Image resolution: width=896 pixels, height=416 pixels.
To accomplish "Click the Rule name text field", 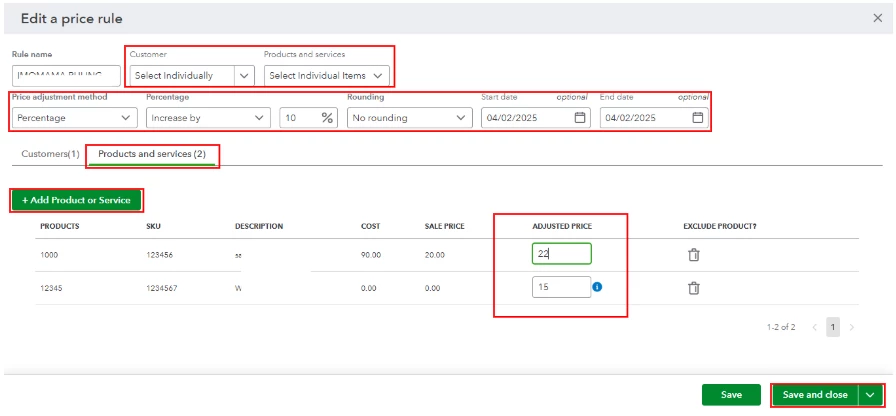I will [x=66, y=75].
